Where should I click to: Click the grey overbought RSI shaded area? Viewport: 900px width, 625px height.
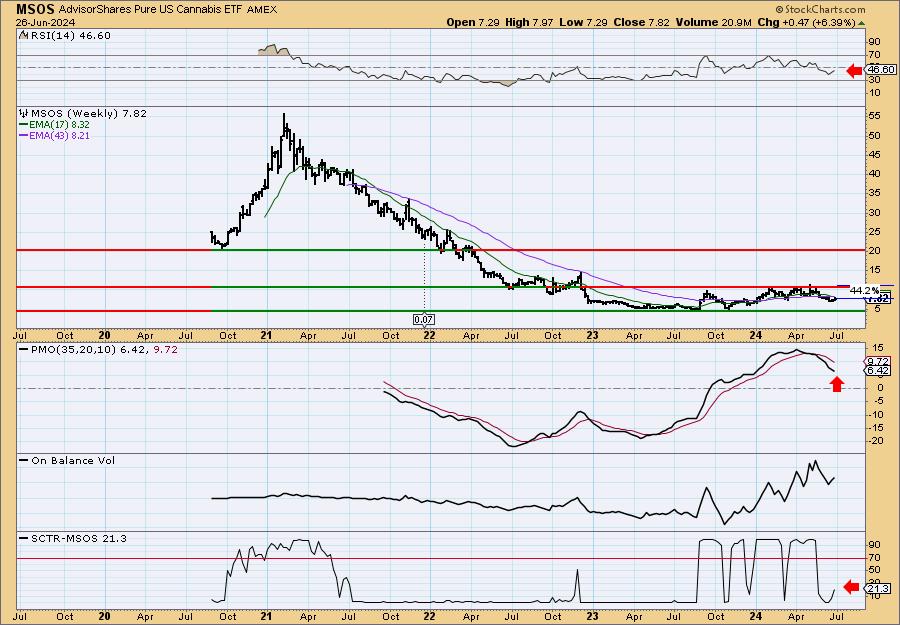tap(273, 50)
